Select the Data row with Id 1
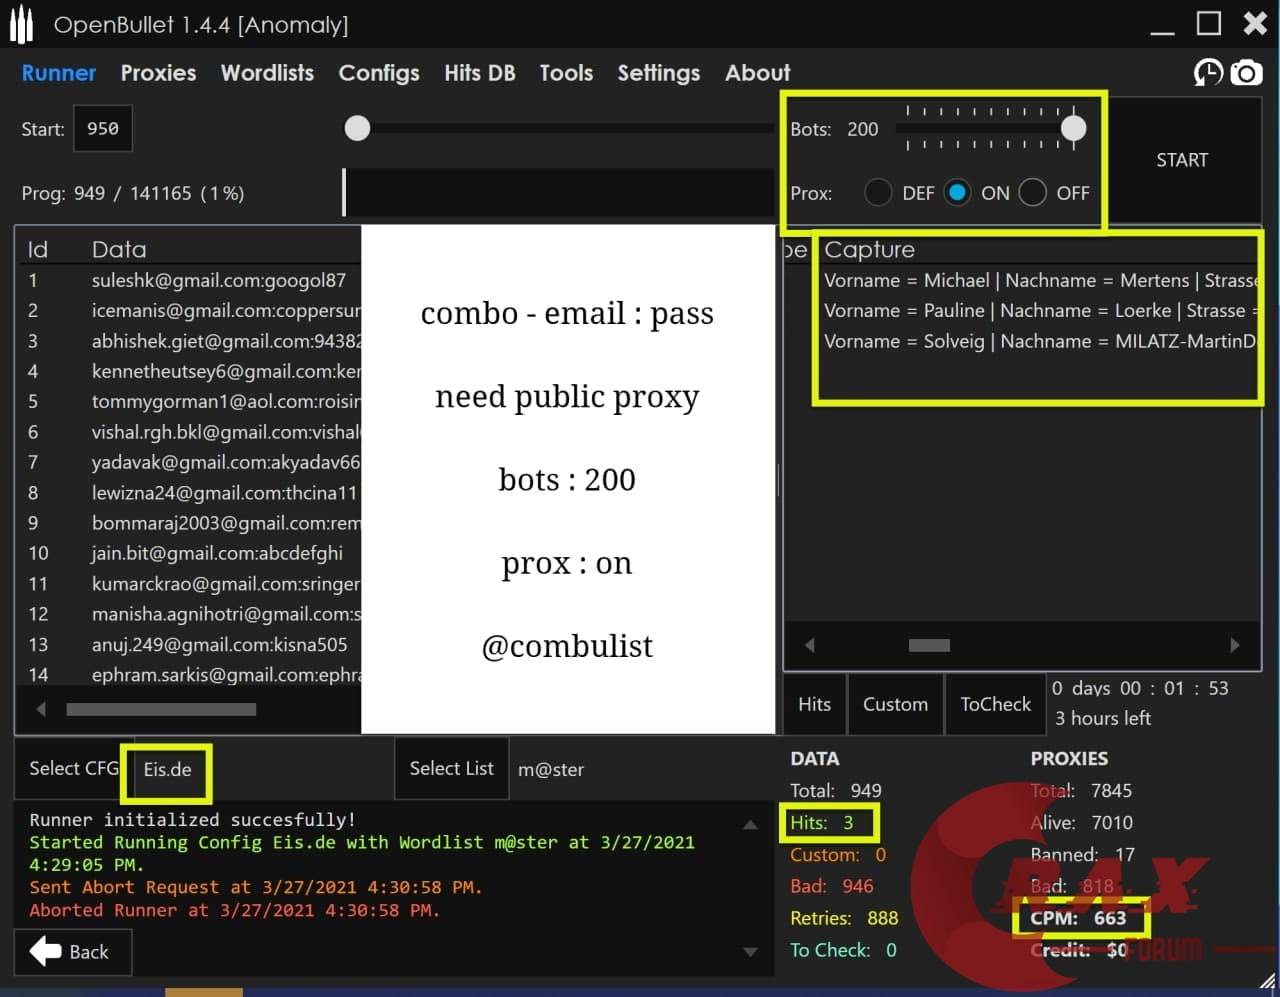Image resolution: width=1280 pixels, height=997 pixels. 190,280
